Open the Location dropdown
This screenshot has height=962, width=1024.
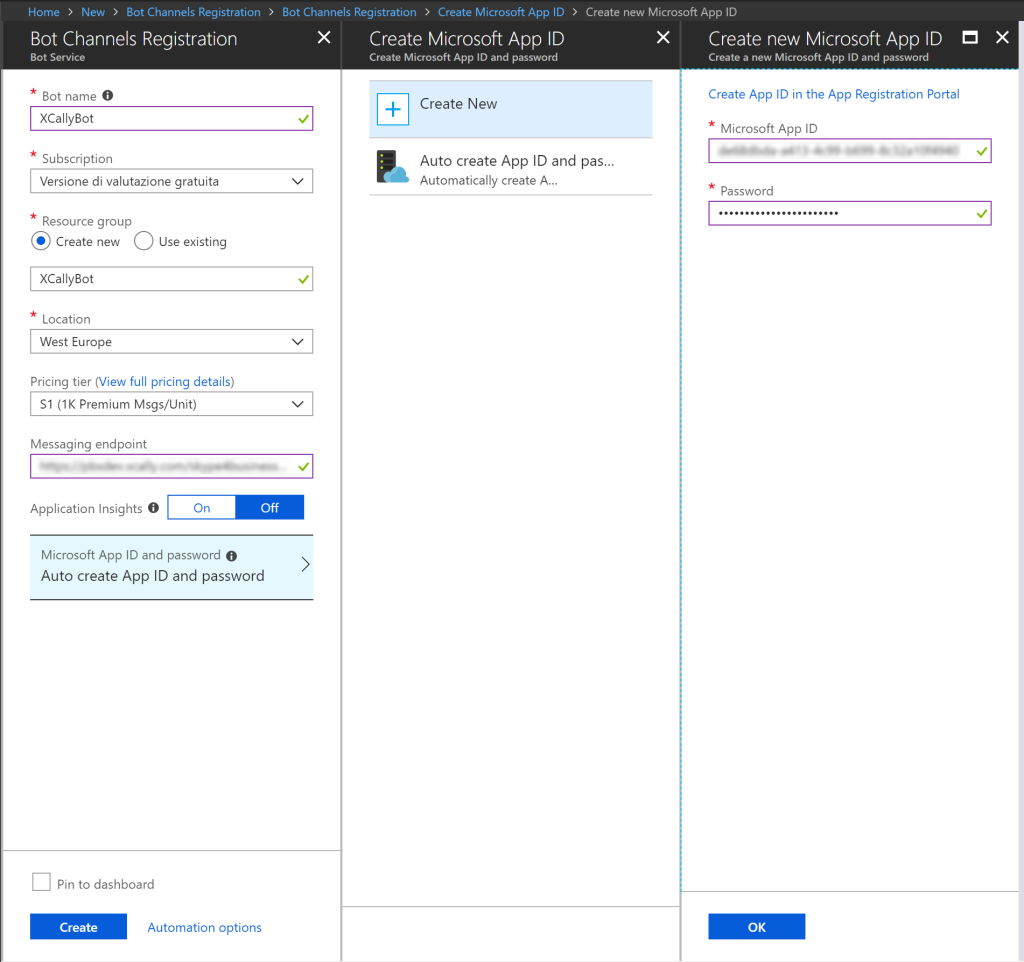172,342
